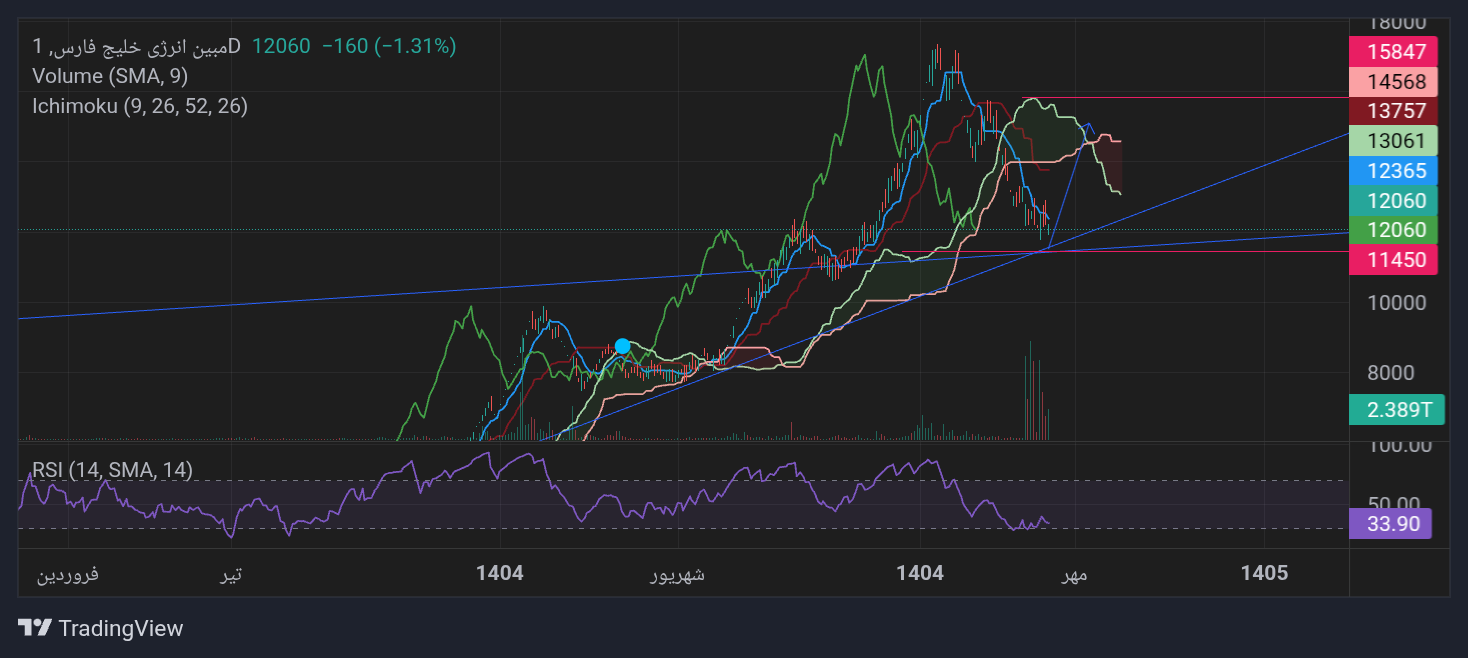The image size is (1468, 658).
Task: Click the 33.90 RSI value label
Action: point(1390,524)
